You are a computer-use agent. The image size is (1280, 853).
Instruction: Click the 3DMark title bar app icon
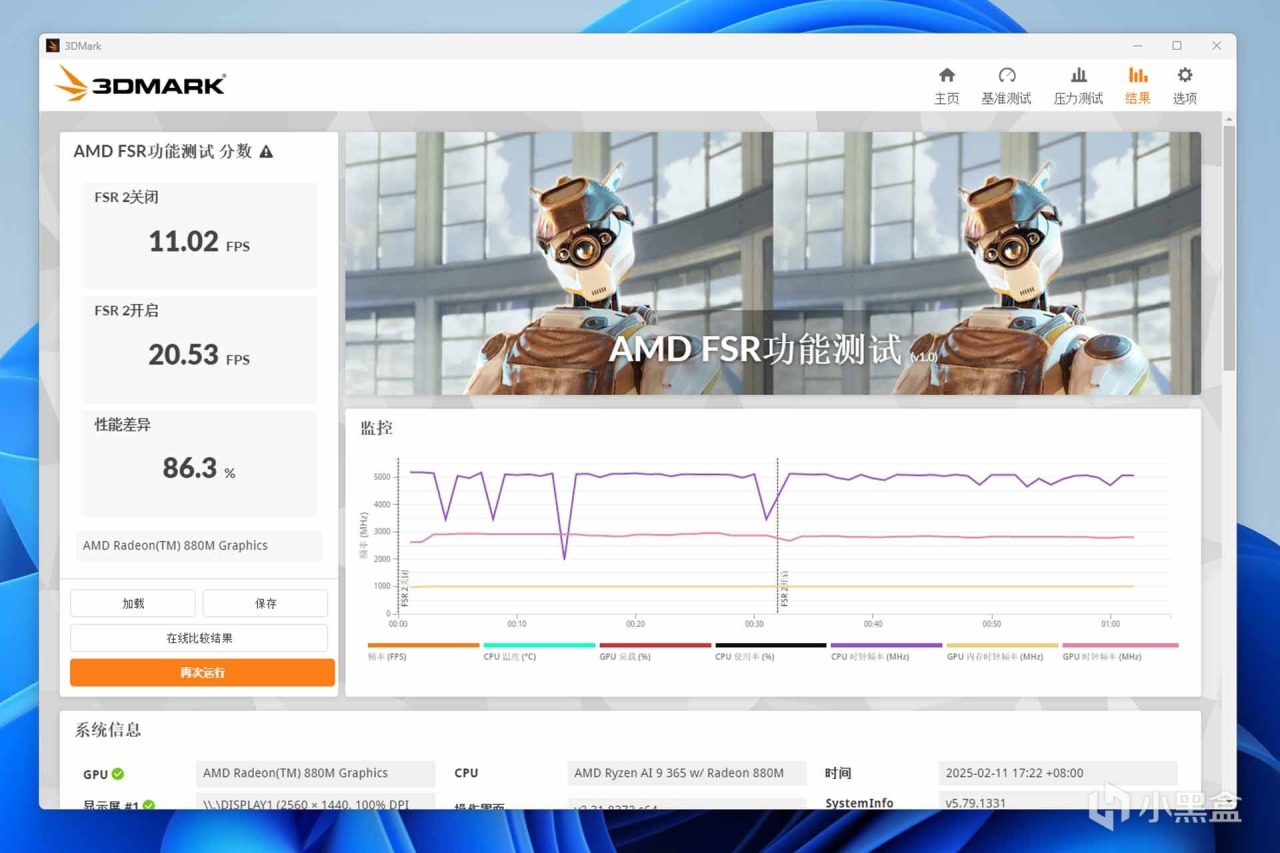[53, 46]
